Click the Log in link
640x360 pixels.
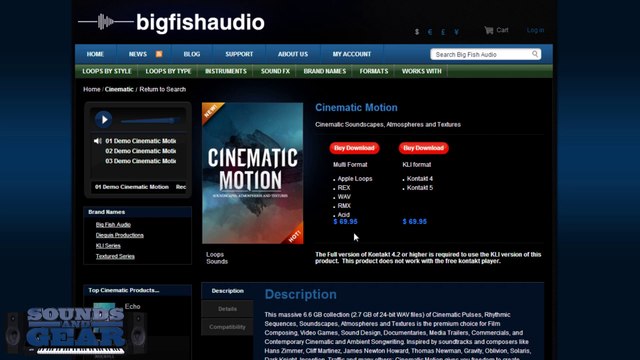coord(535,30)
